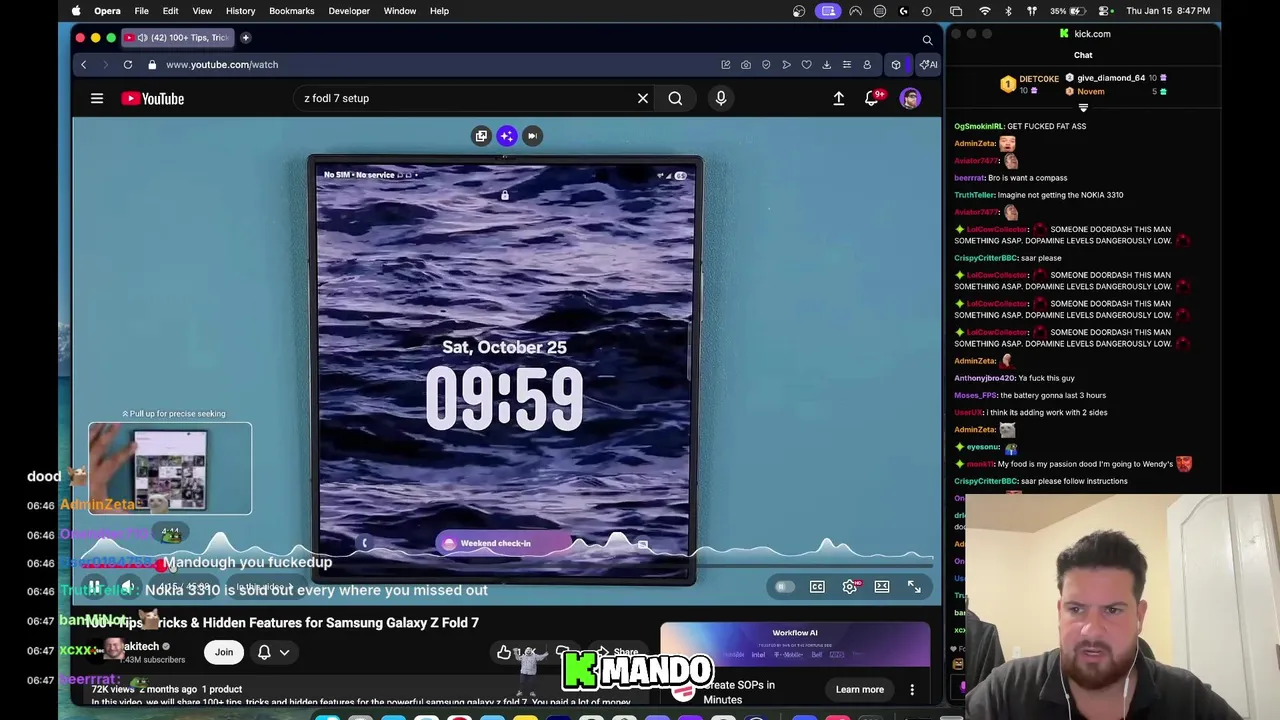Open Opera player triangle icon in address bar

(x=786, y=65)
